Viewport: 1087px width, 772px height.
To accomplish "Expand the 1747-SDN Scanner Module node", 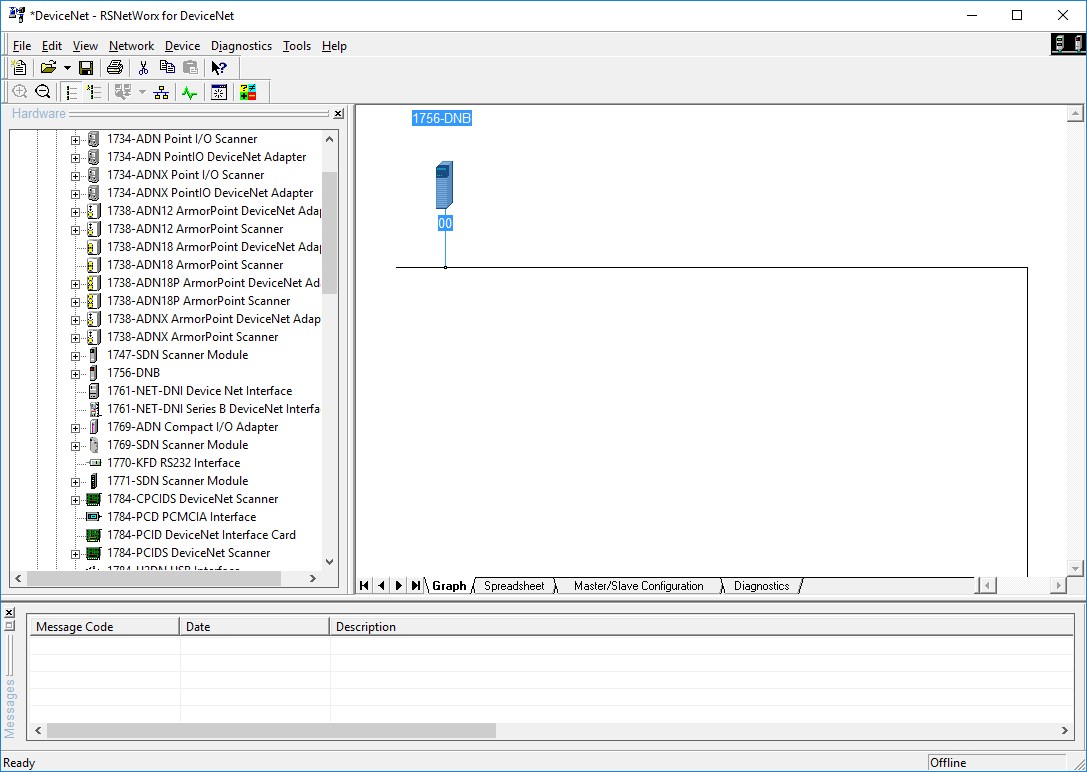I will pyautogui.click(x=76, y=356).
